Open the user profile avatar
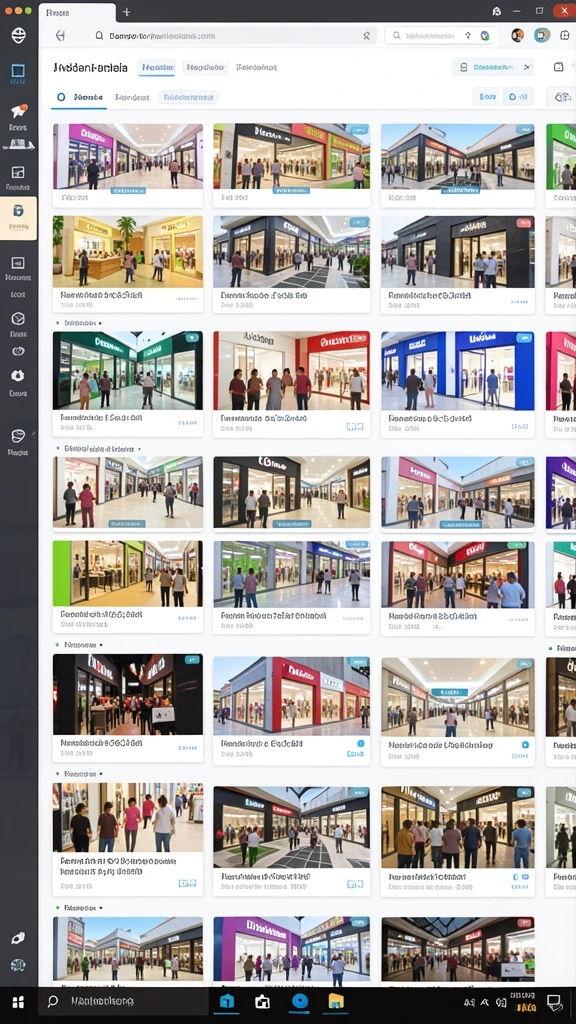The width and height of the screenshot is (576, 1024). coord(517,35)
